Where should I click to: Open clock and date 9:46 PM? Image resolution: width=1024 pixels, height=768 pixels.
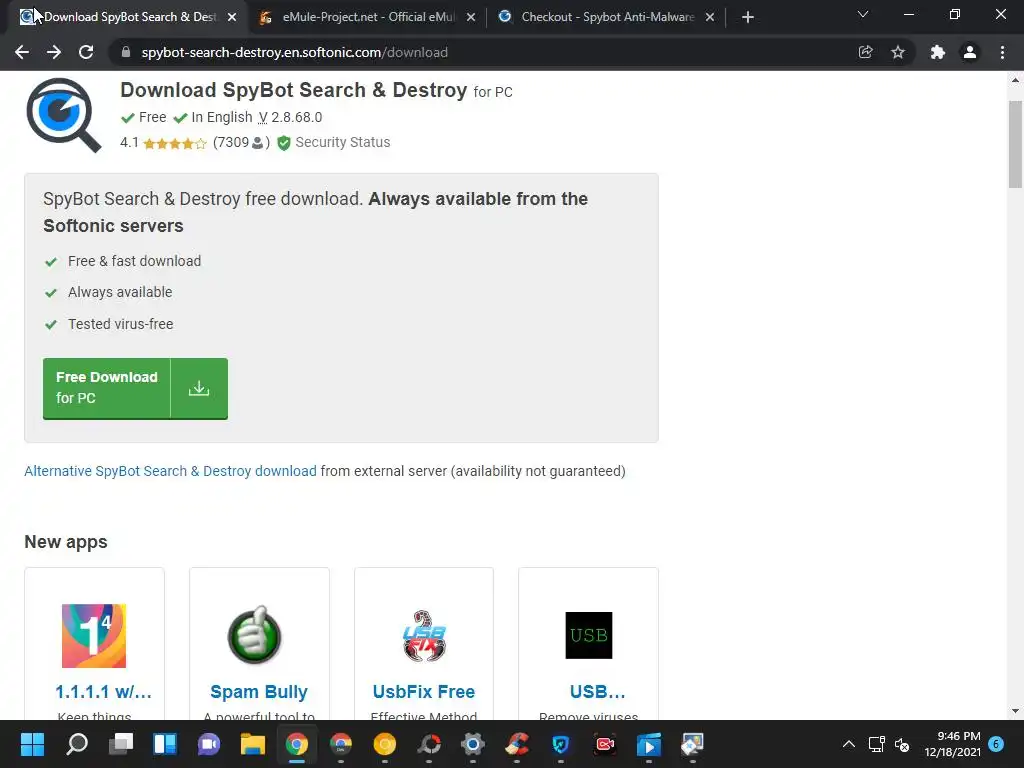(952, 744)
